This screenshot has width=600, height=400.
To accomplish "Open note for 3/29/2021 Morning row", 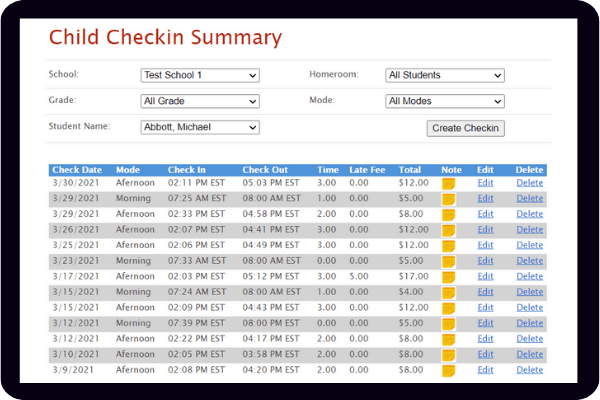I will click(448, 199).
